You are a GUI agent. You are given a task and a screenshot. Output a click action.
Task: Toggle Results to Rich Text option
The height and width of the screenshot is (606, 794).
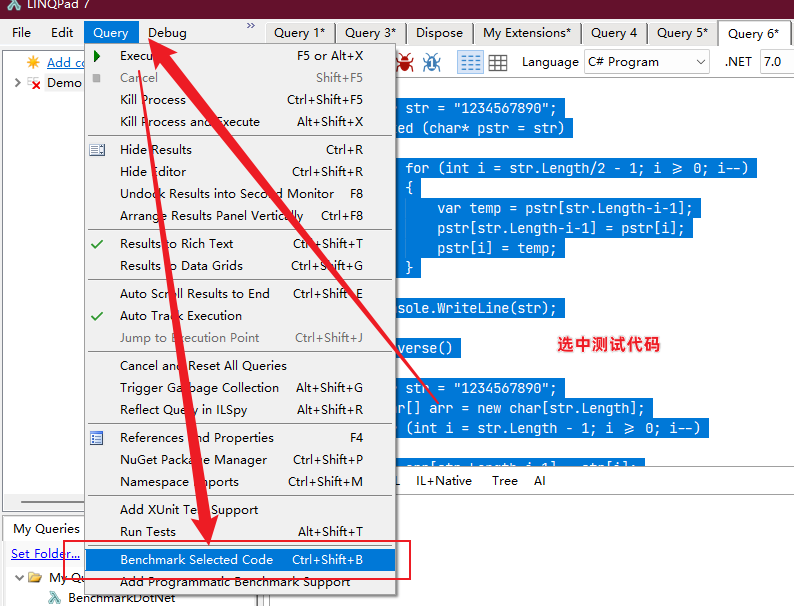click(241, 244)
